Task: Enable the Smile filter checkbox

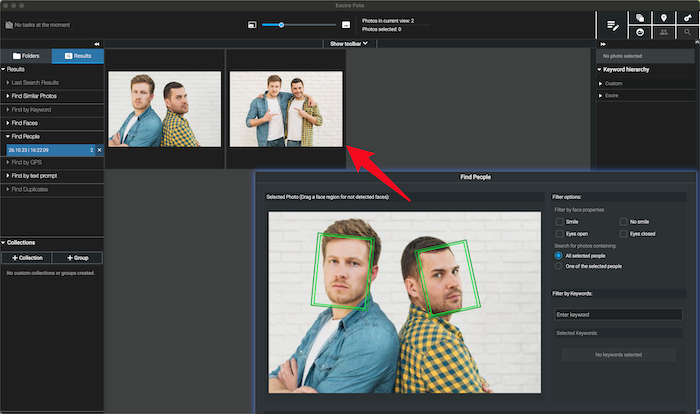Action: [x=560, y=221]
